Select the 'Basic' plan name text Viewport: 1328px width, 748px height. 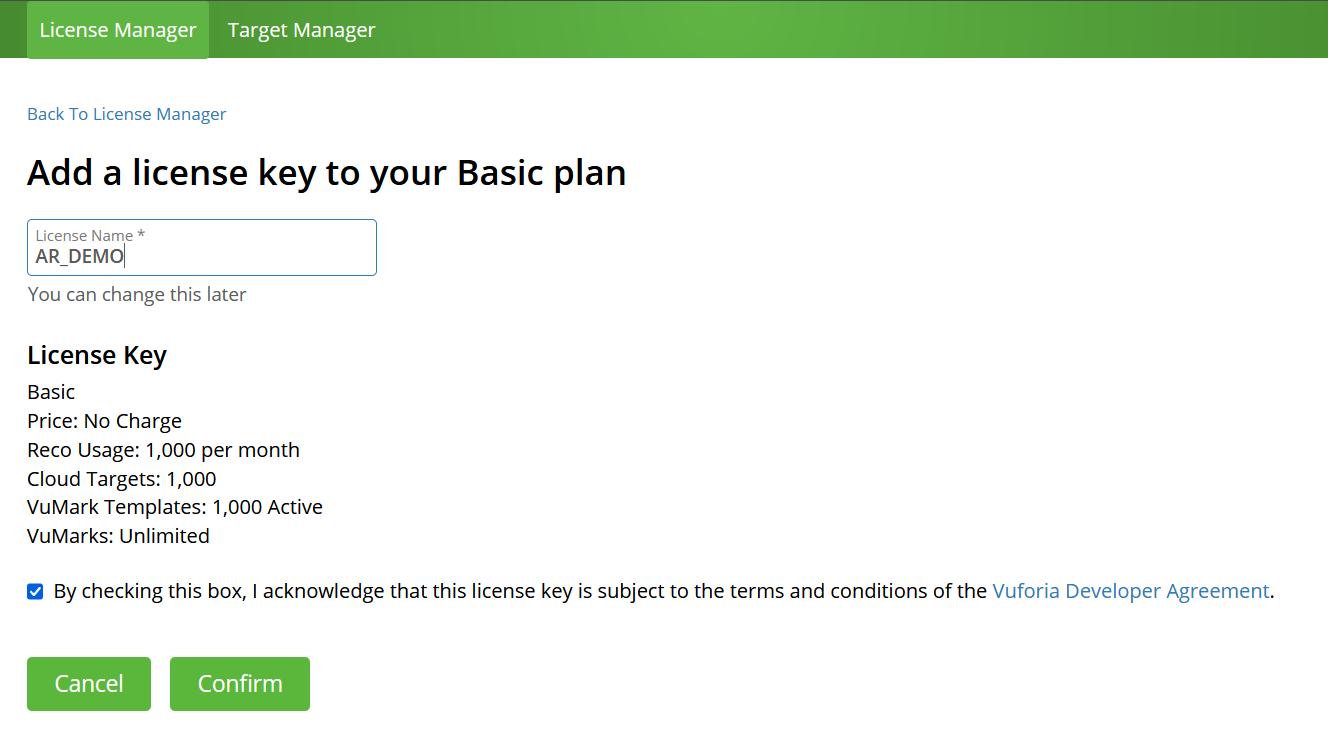(51, 392)
